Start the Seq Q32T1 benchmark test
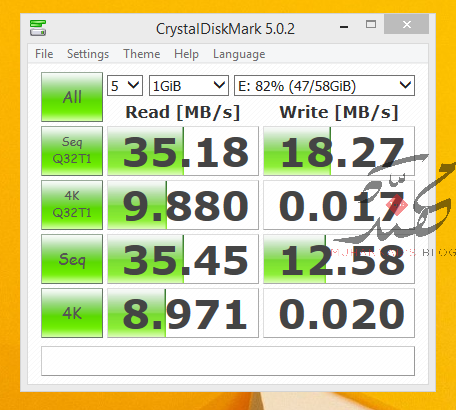 click(x=72, y=151)
